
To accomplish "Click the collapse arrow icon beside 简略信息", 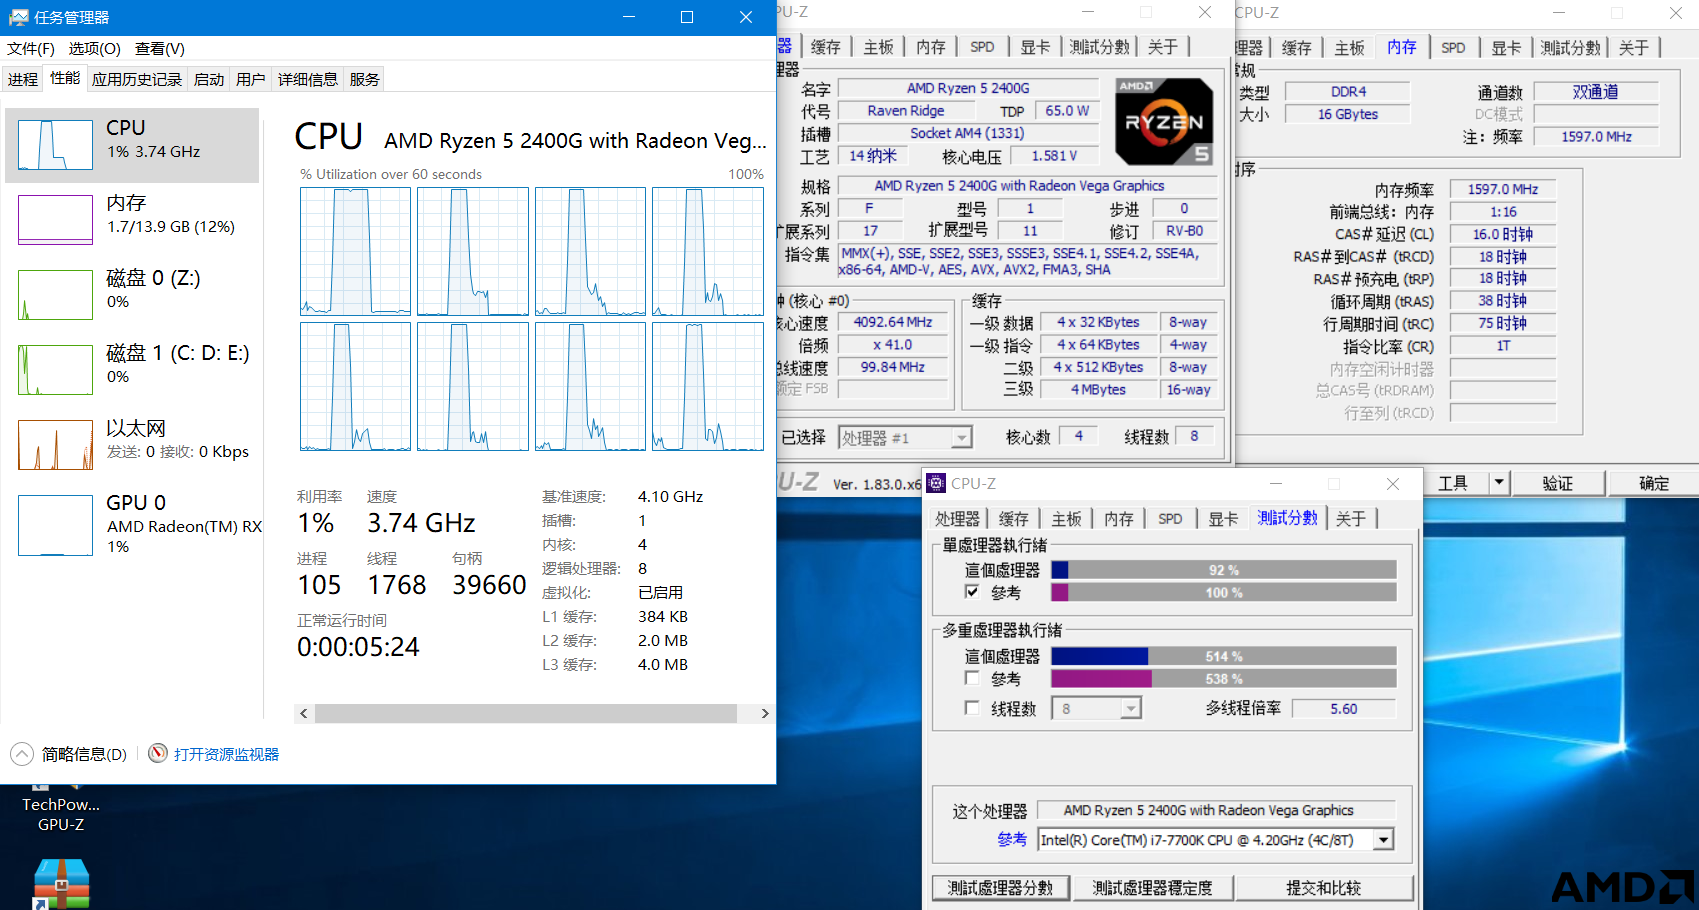I will coord(22,754).
